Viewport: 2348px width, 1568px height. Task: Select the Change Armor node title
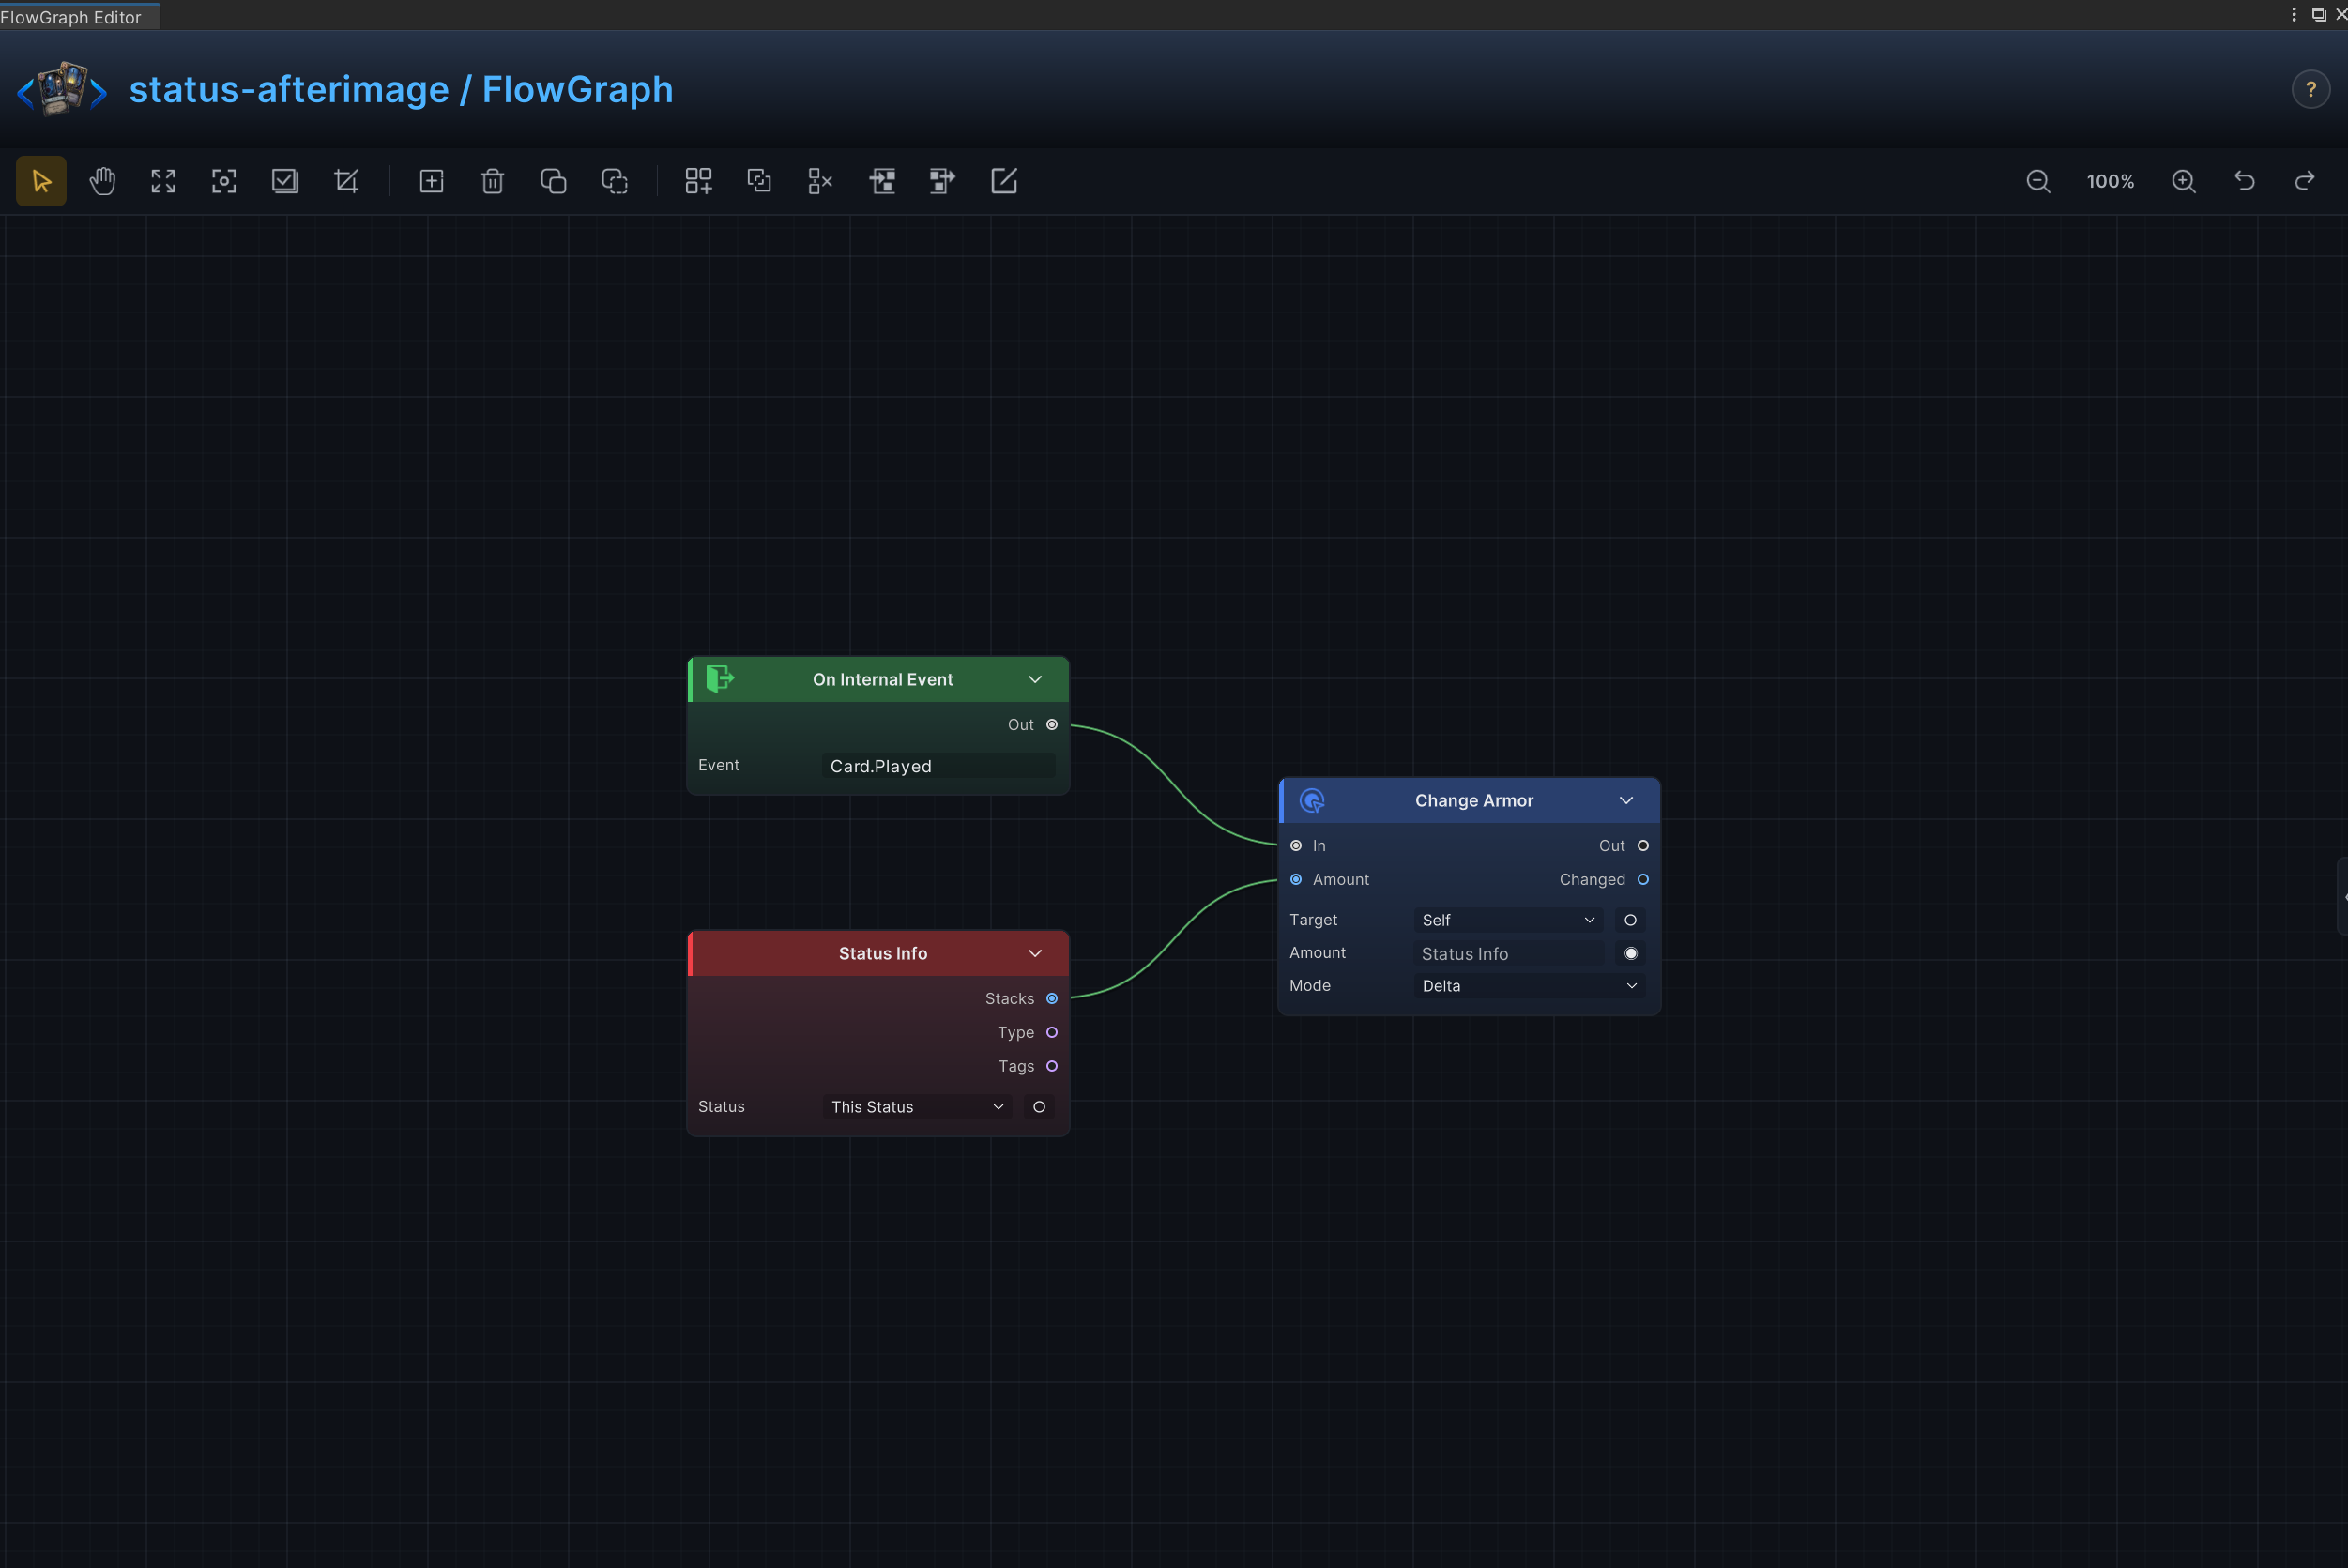1474,801
